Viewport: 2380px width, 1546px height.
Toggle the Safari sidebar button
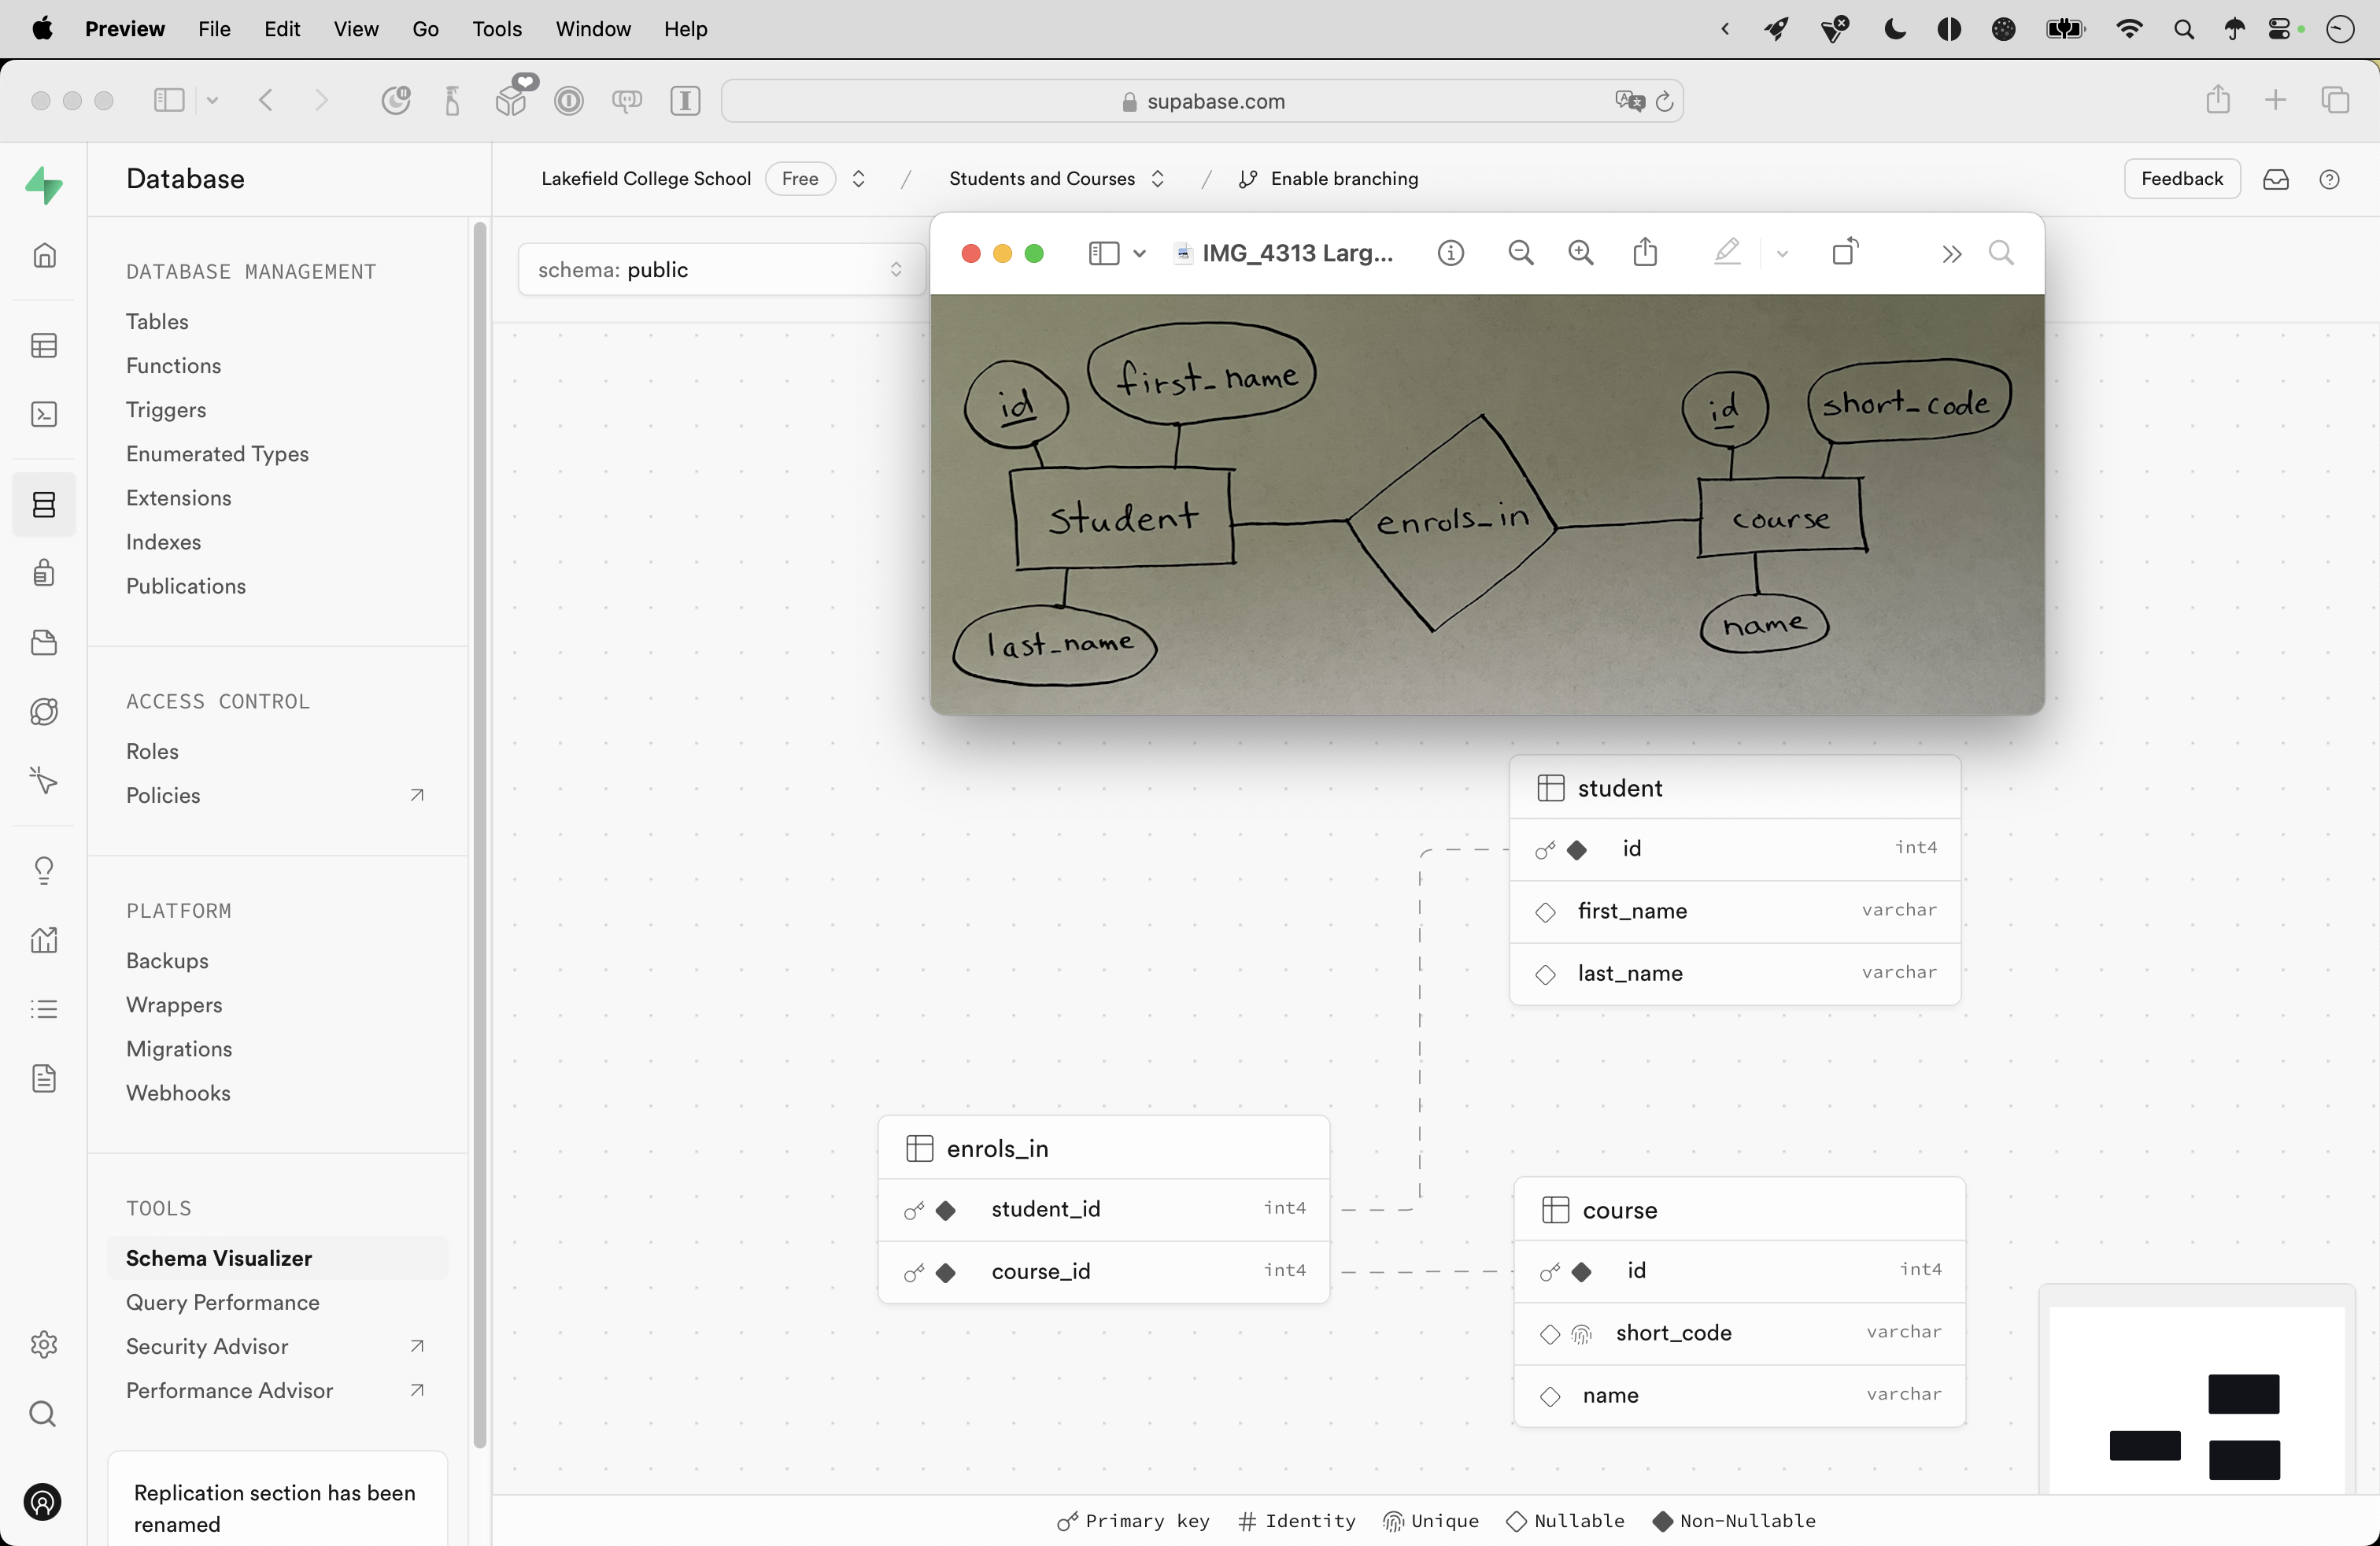169,100
